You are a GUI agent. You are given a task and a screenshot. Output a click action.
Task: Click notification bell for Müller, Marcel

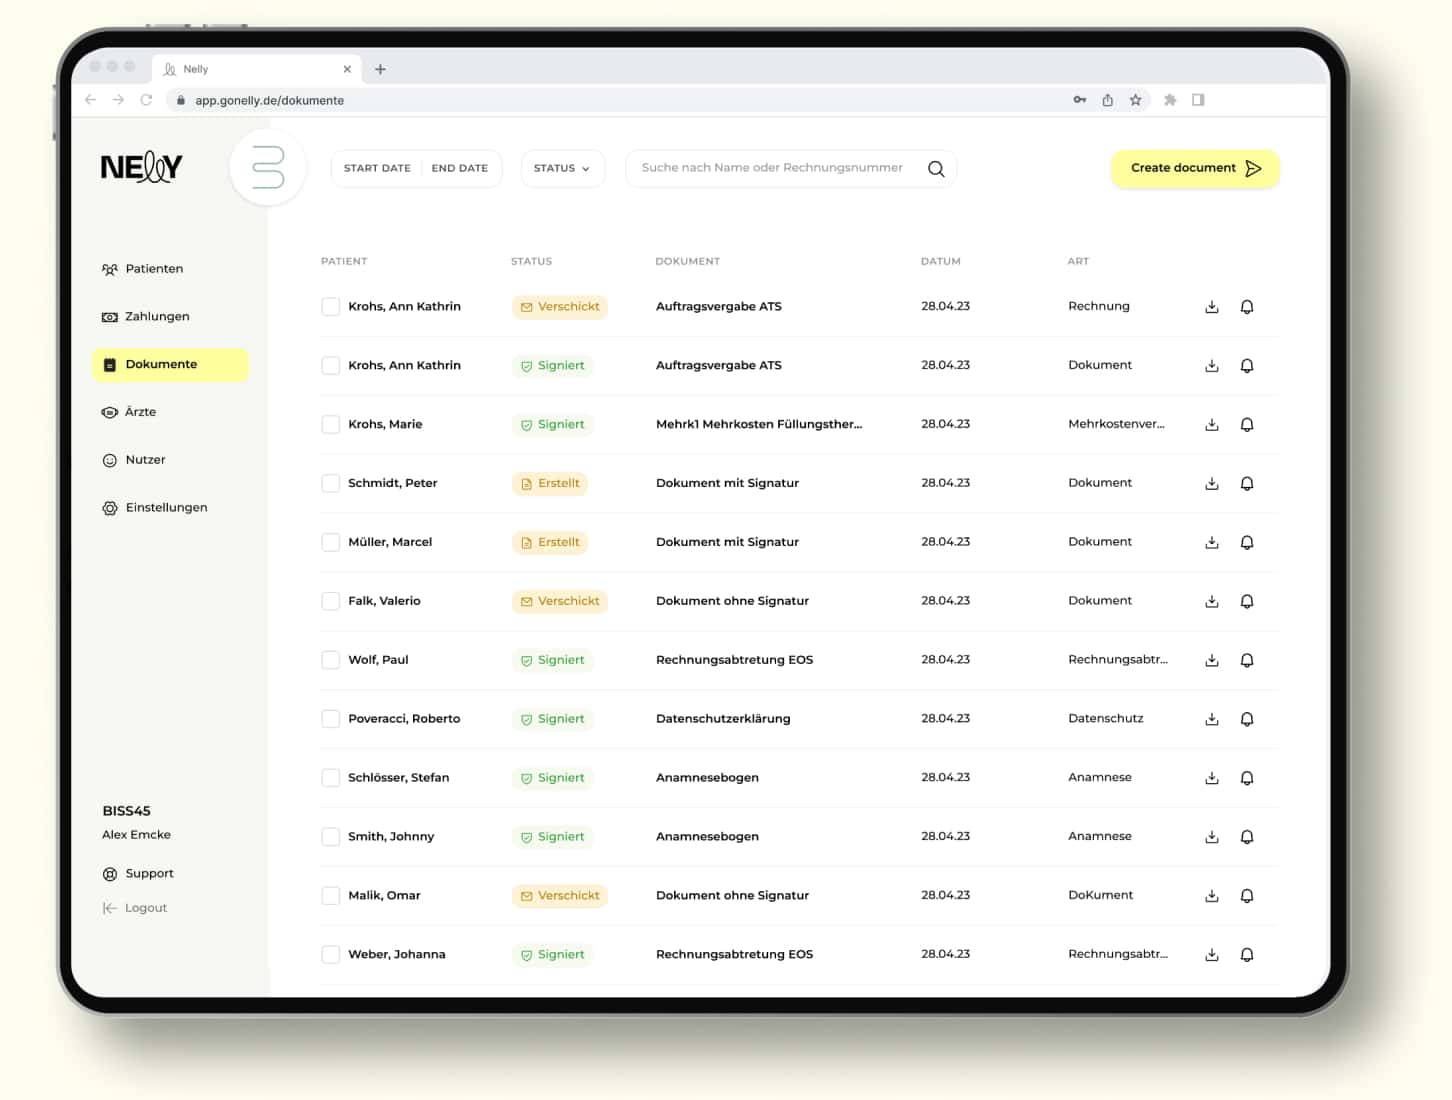[1247, 543]
